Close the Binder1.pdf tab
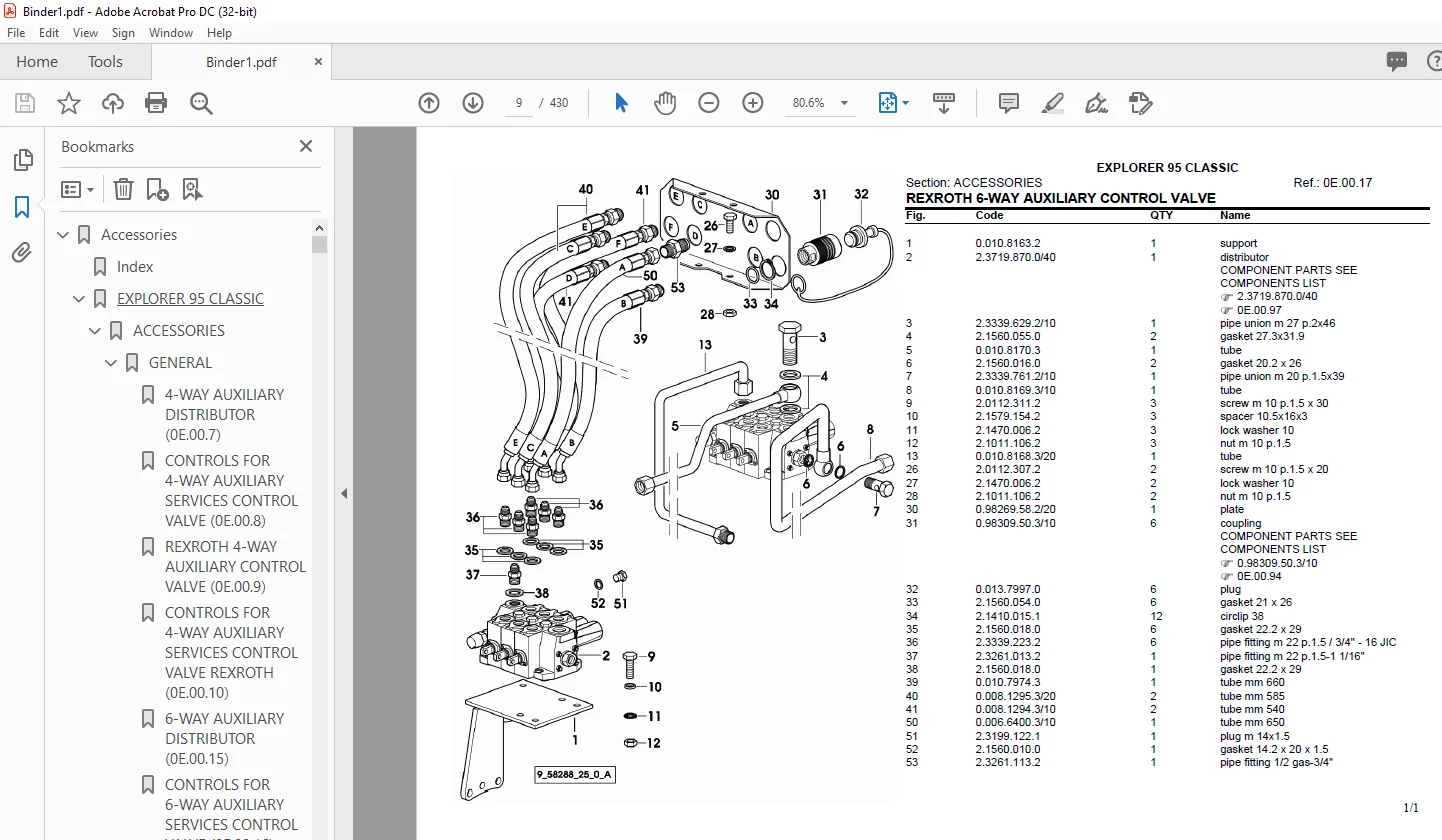This screenshot has width=1442, height=840. pyautogui.click(x=319, y=62)
